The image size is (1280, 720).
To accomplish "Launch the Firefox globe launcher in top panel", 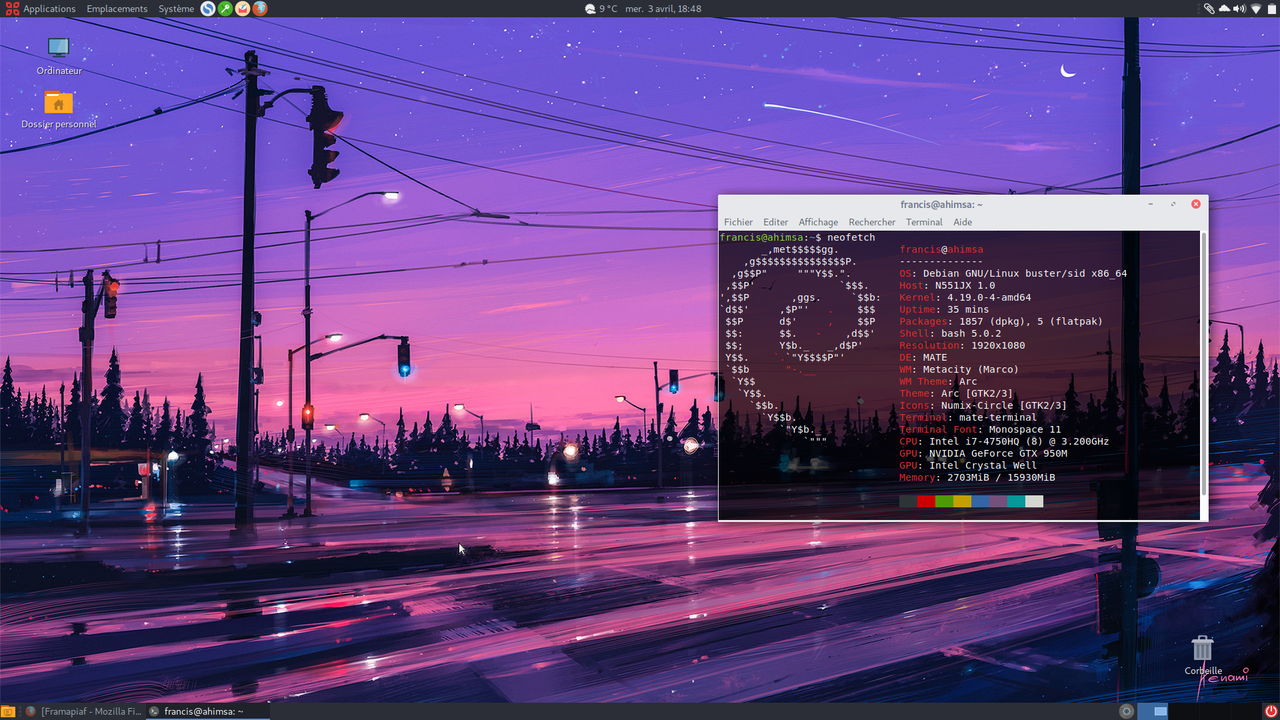I will click(x=260, y=8).
